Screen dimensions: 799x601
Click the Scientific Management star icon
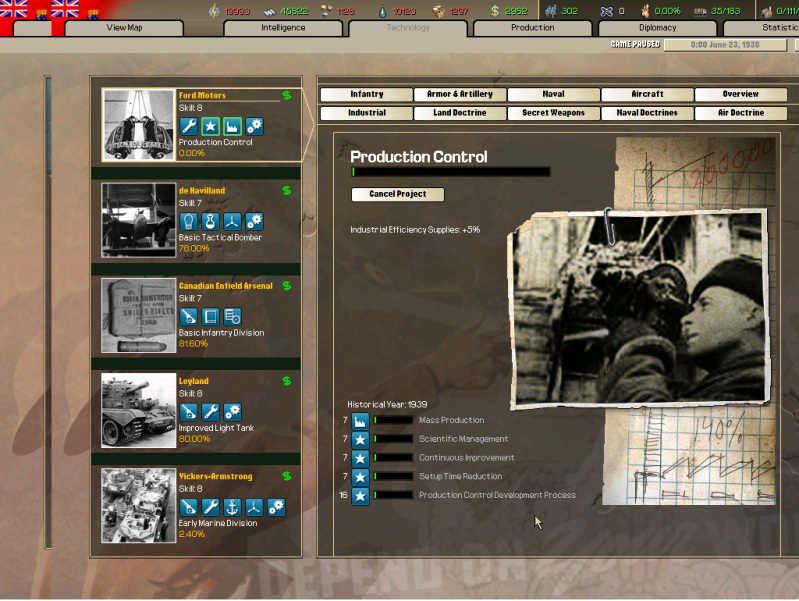[x=360, y=439]
